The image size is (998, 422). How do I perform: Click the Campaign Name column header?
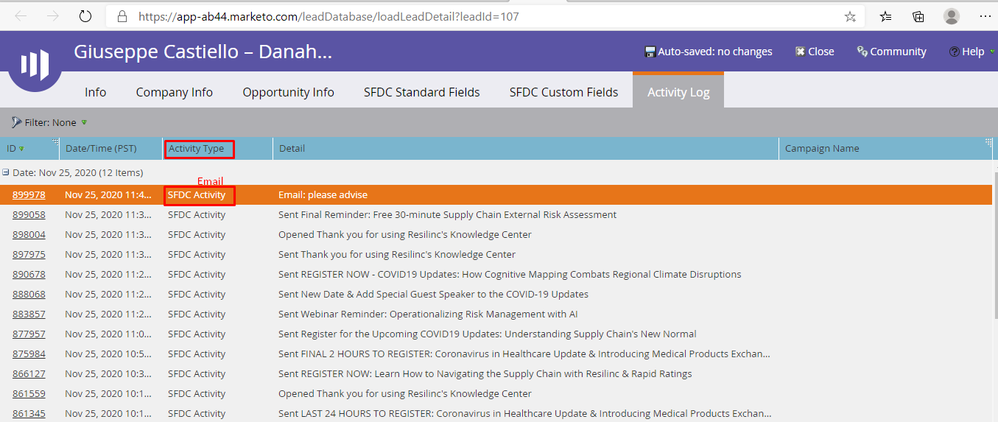point(822,149)
